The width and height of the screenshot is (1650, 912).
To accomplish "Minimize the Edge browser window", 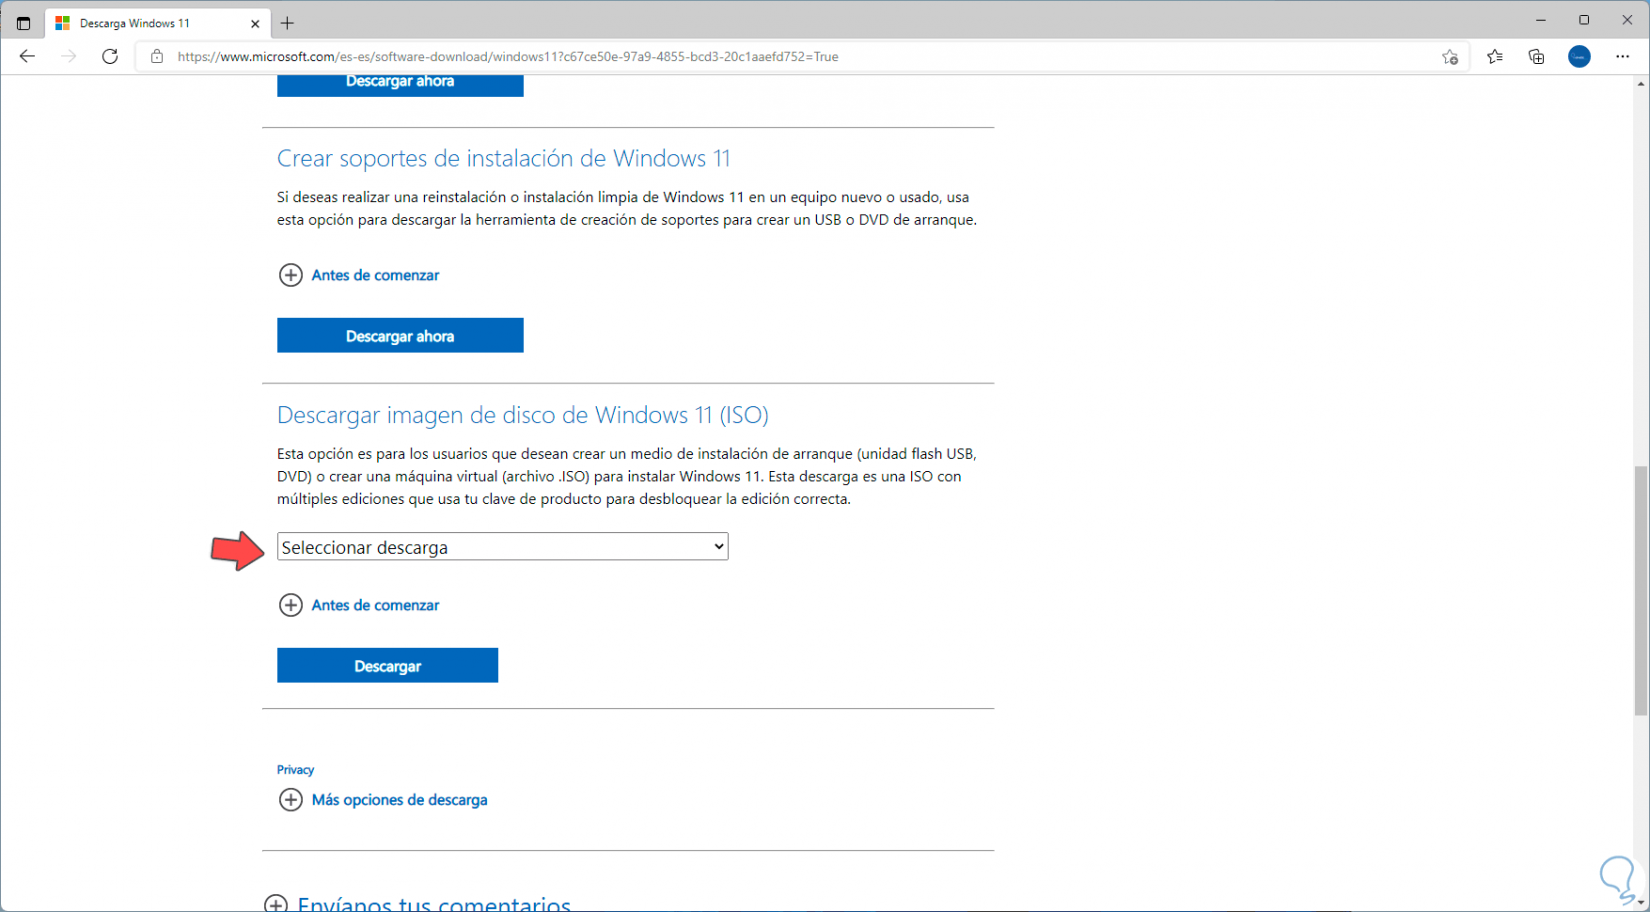I will [x=1541, y=20].
